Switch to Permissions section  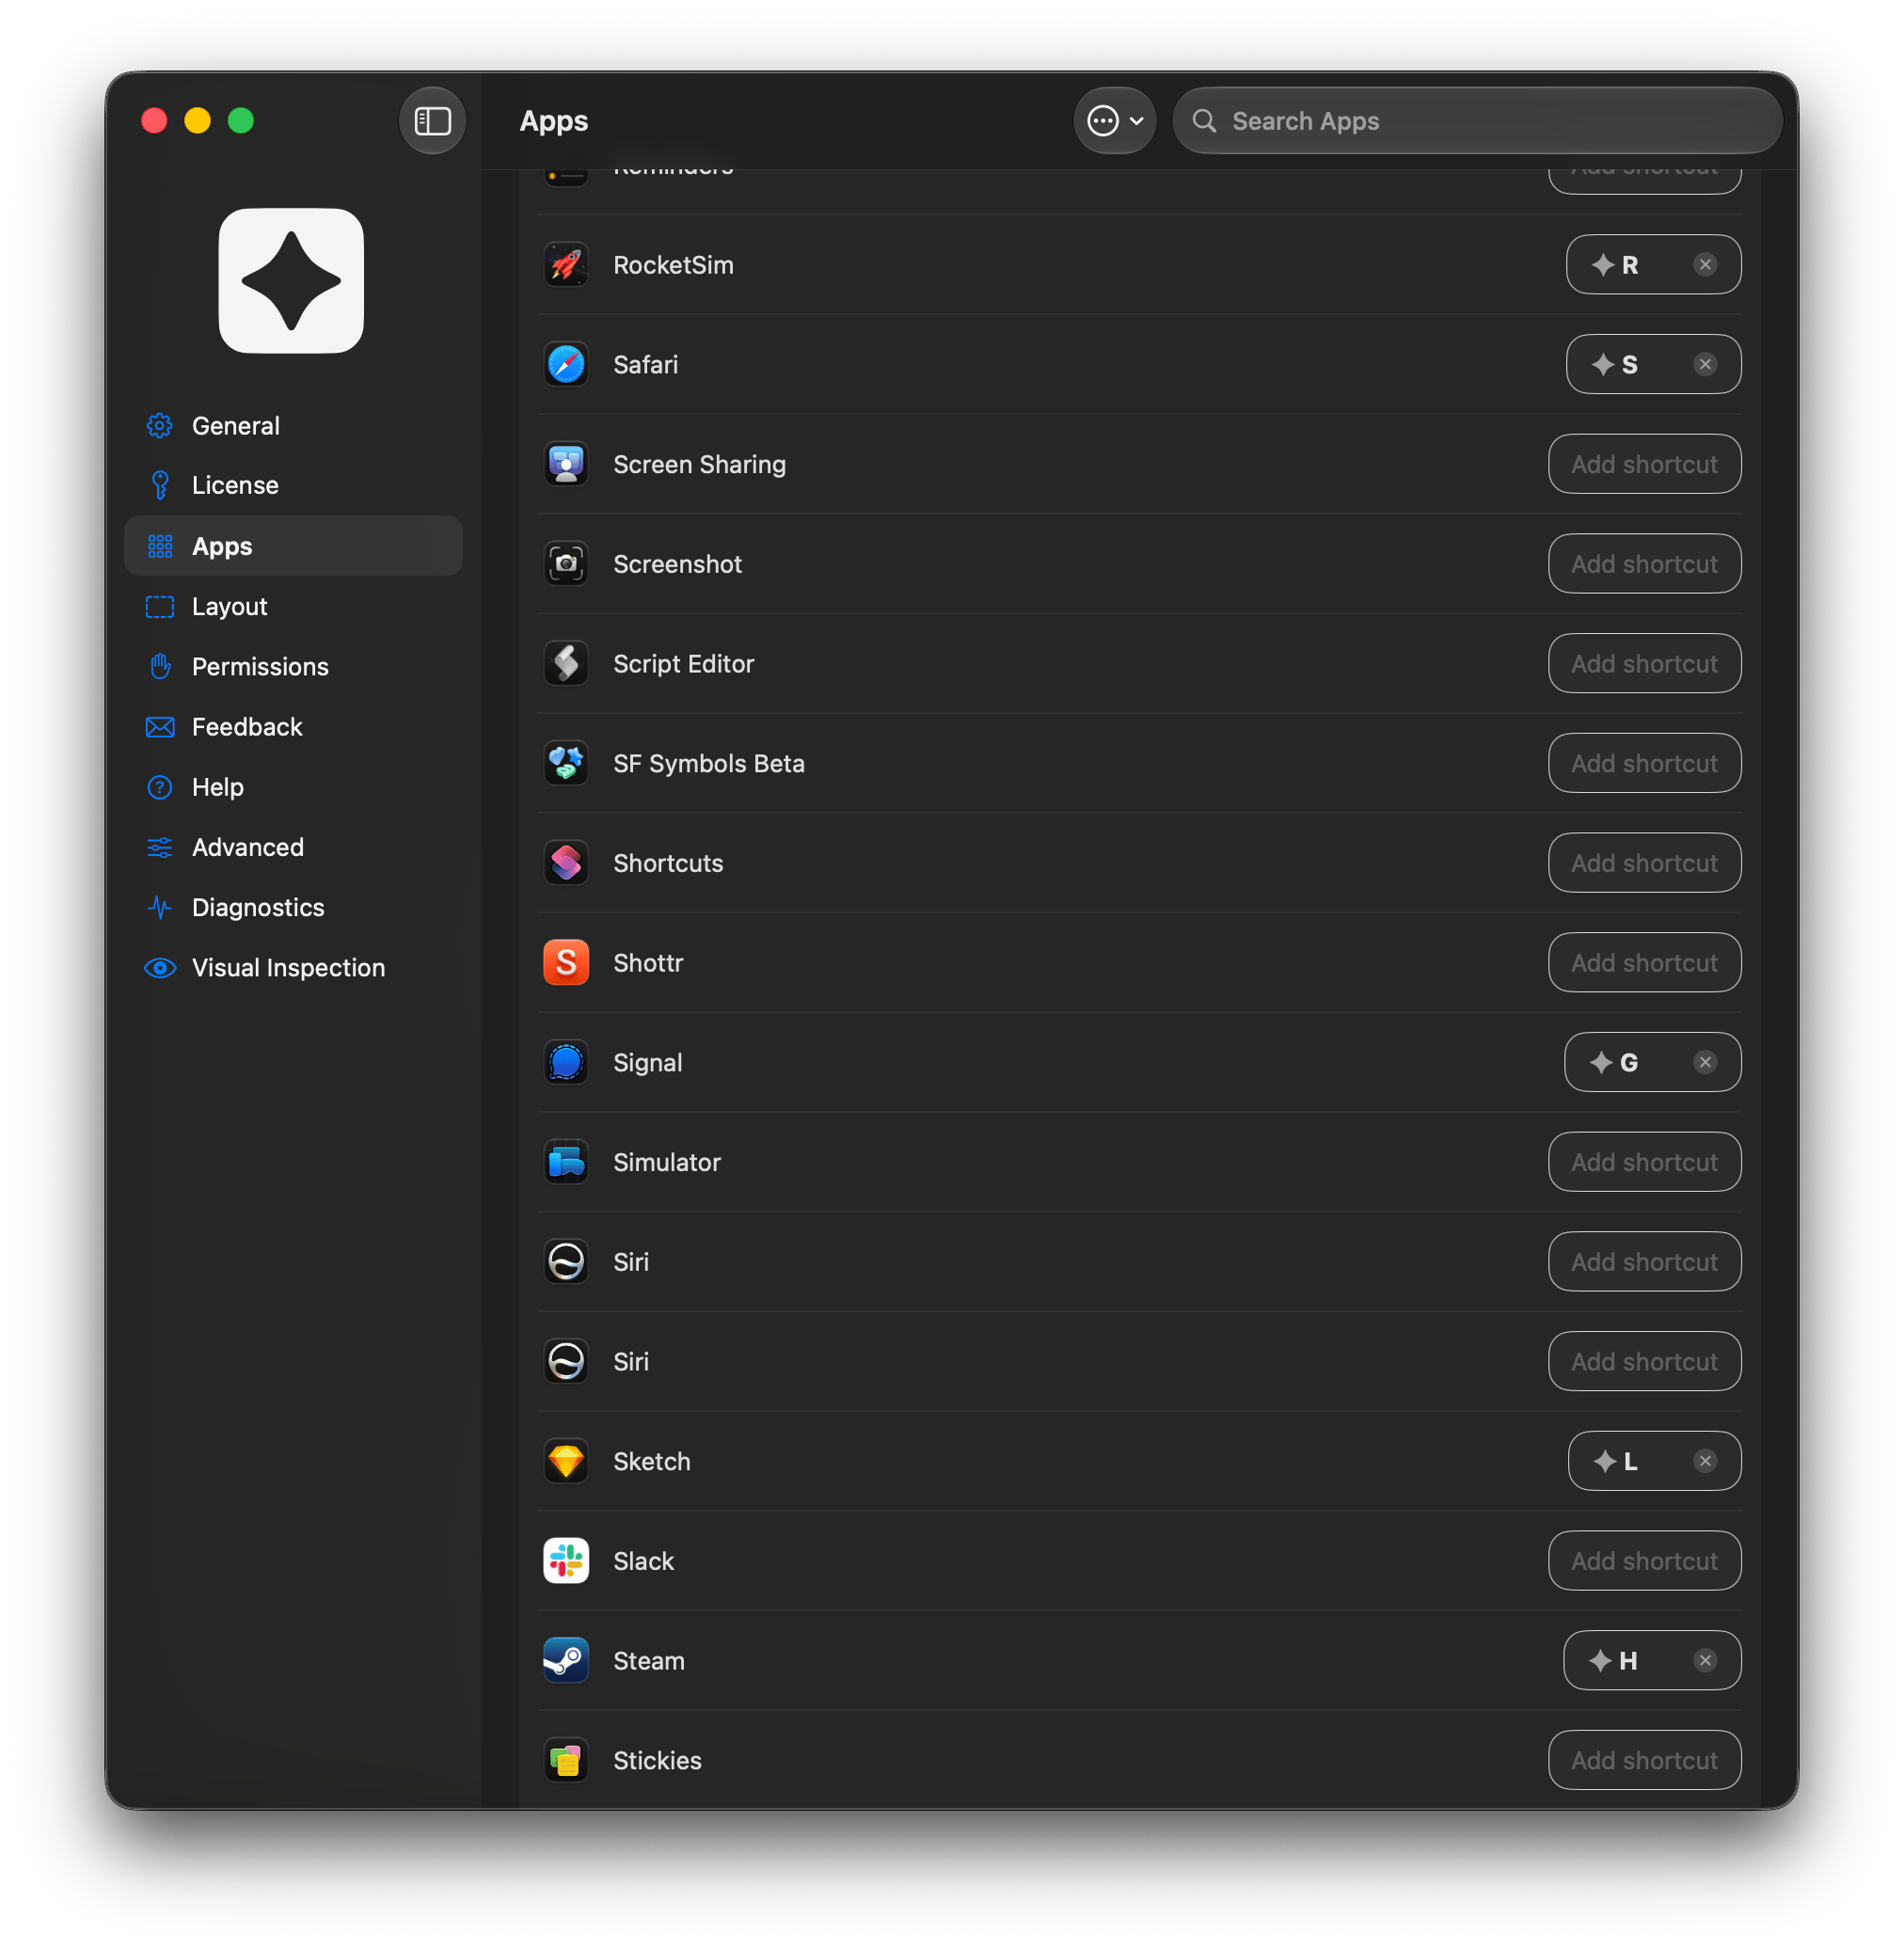(293, 667)
